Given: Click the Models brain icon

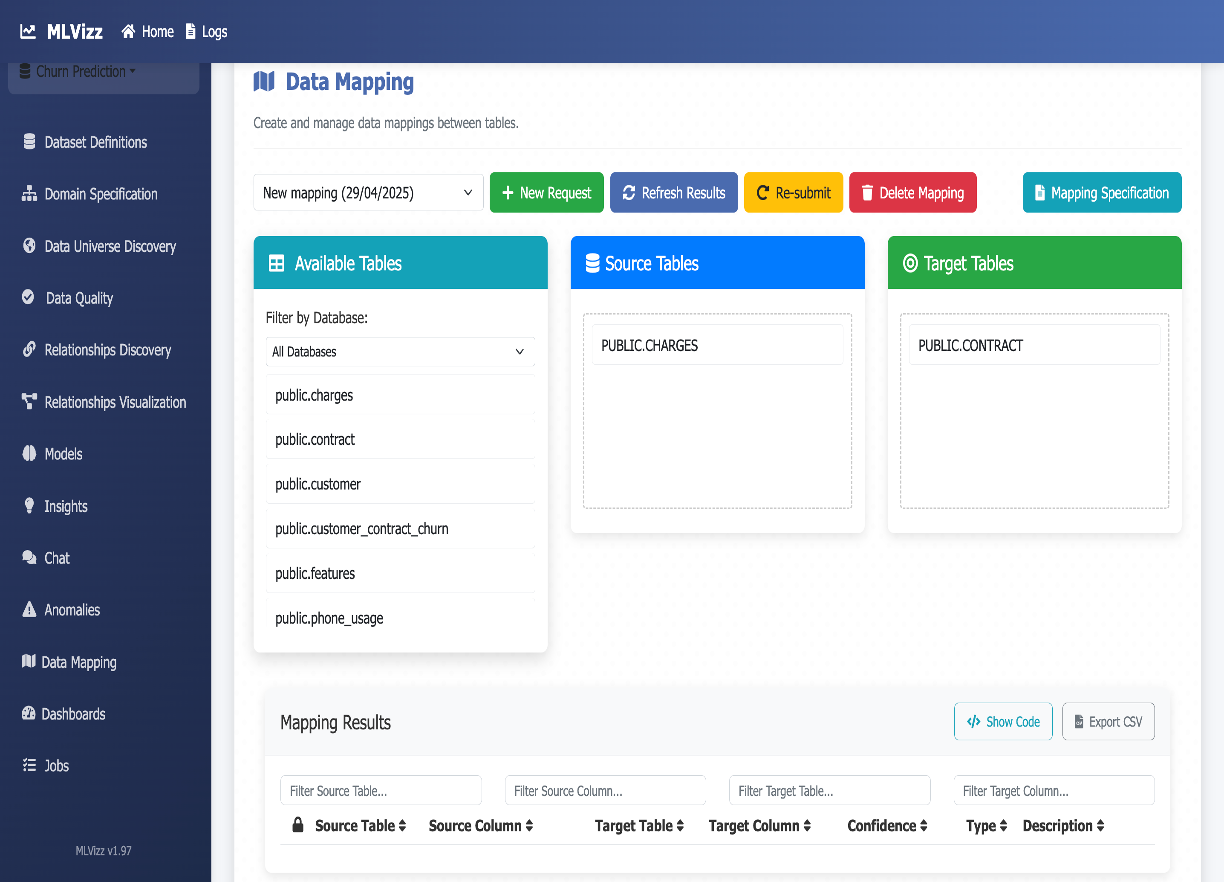Looking at the screenshot, I should [29, 454].
